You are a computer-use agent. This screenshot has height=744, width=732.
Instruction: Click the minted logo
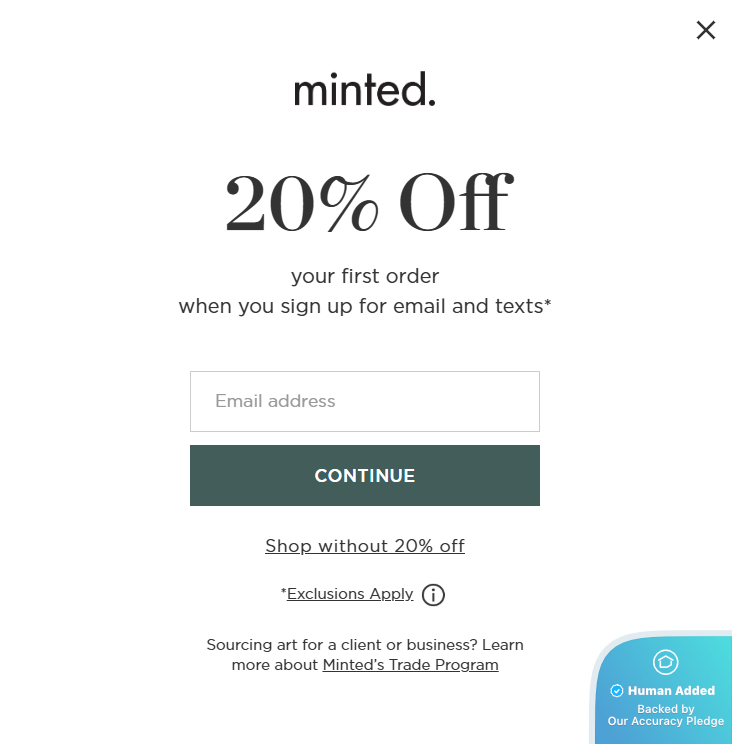(365, 90)
